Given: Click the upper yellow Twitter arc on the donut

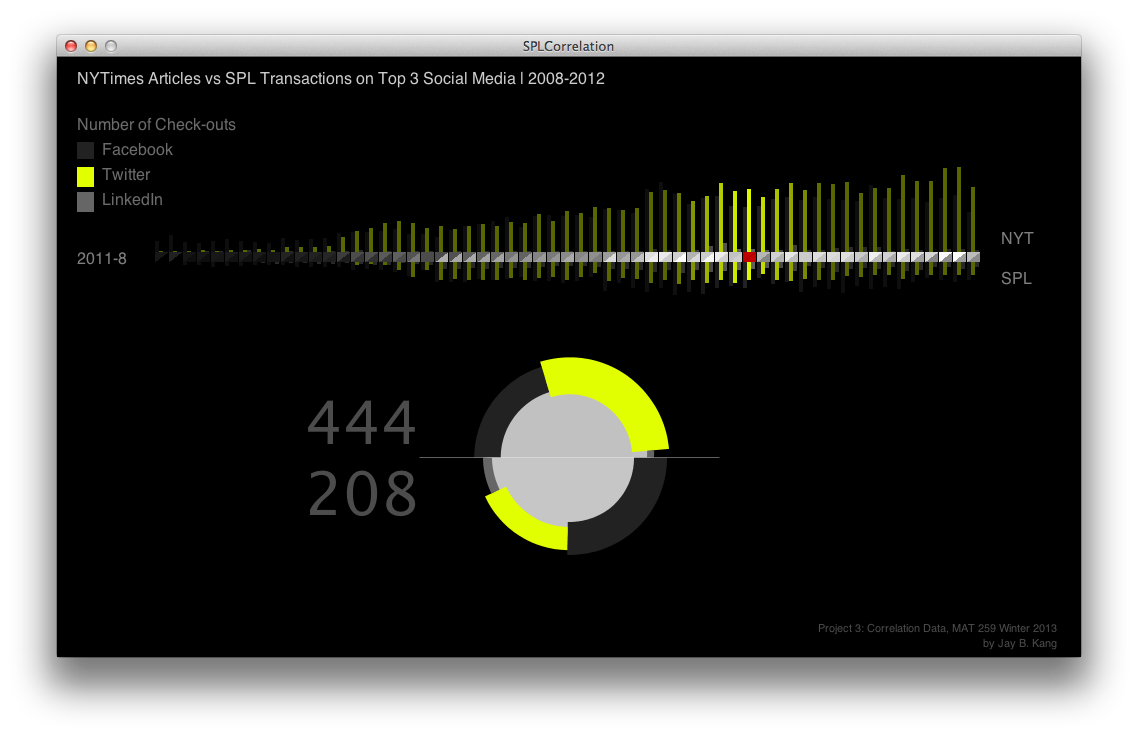Looking at the screenshot, I should 615,395.
